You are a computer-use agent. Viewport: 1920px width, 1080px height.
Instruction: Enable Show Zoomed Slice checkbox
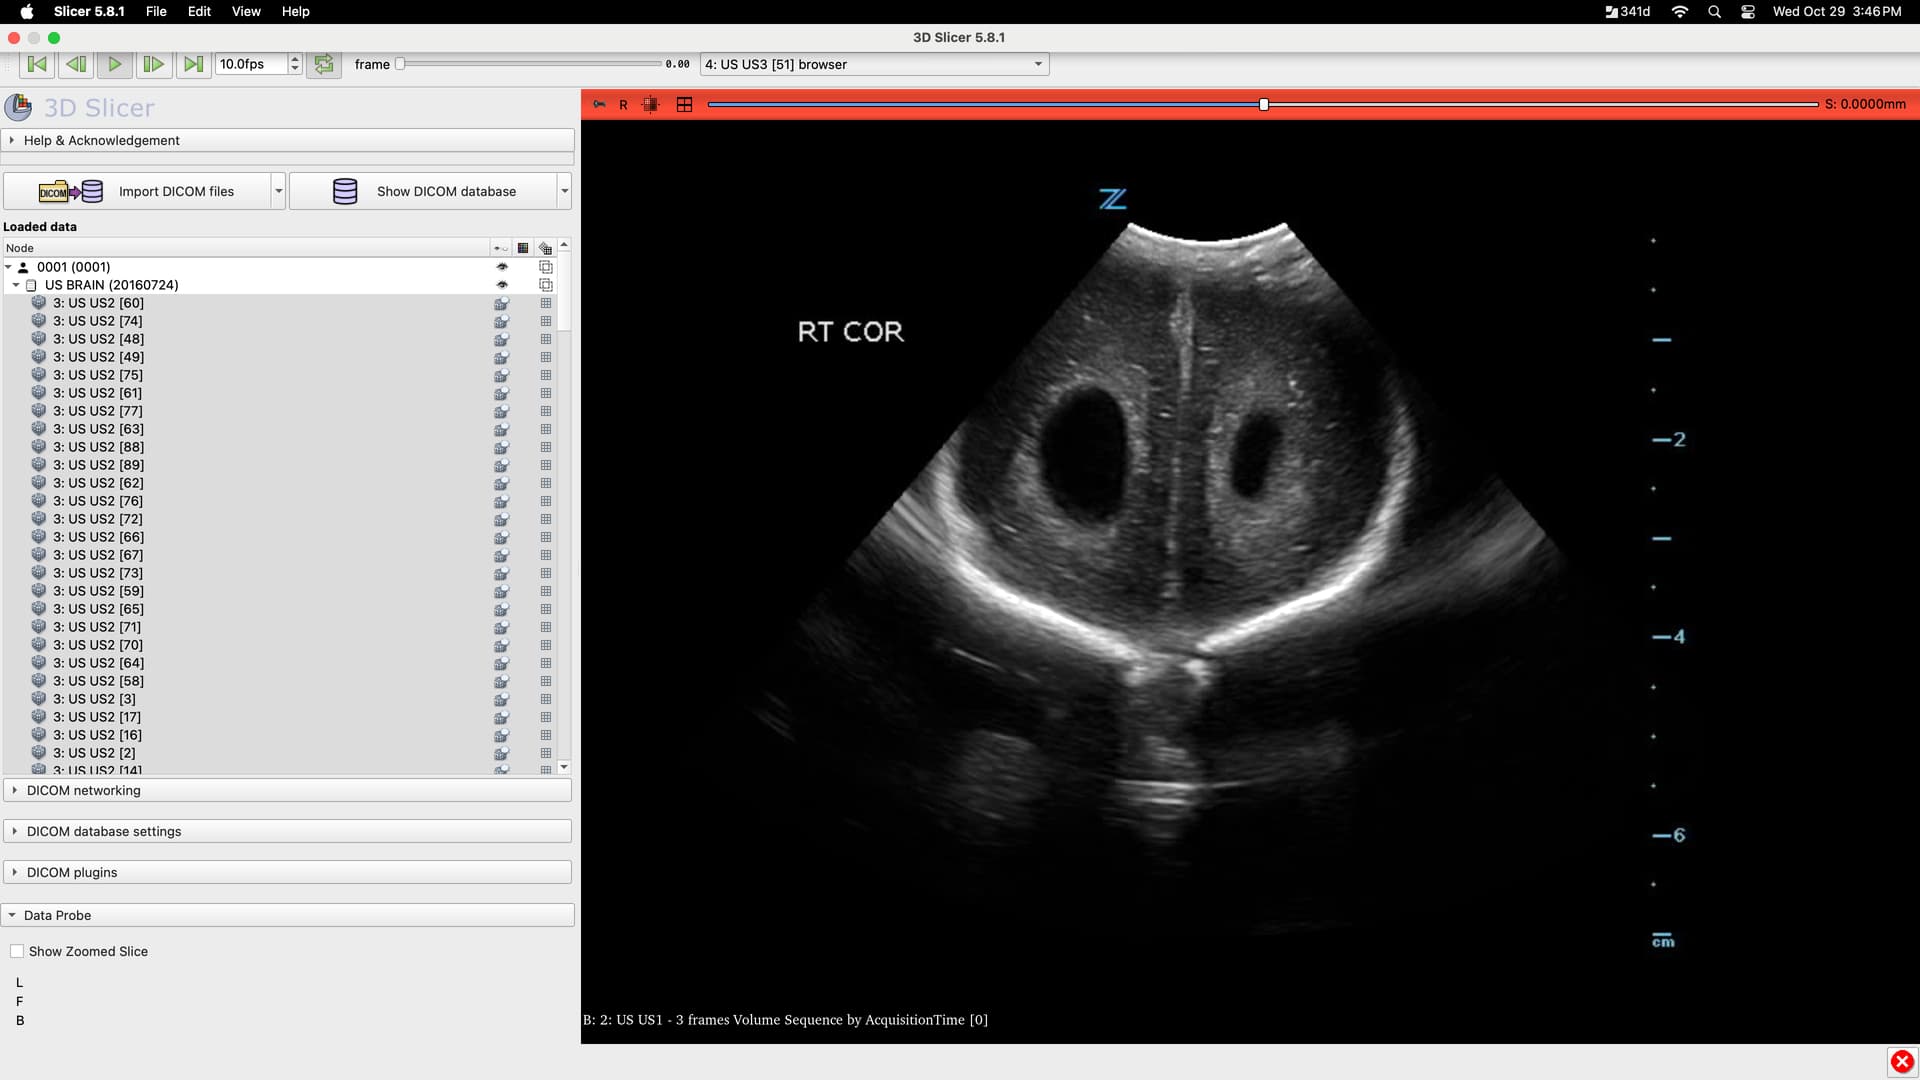coord(17,951)
